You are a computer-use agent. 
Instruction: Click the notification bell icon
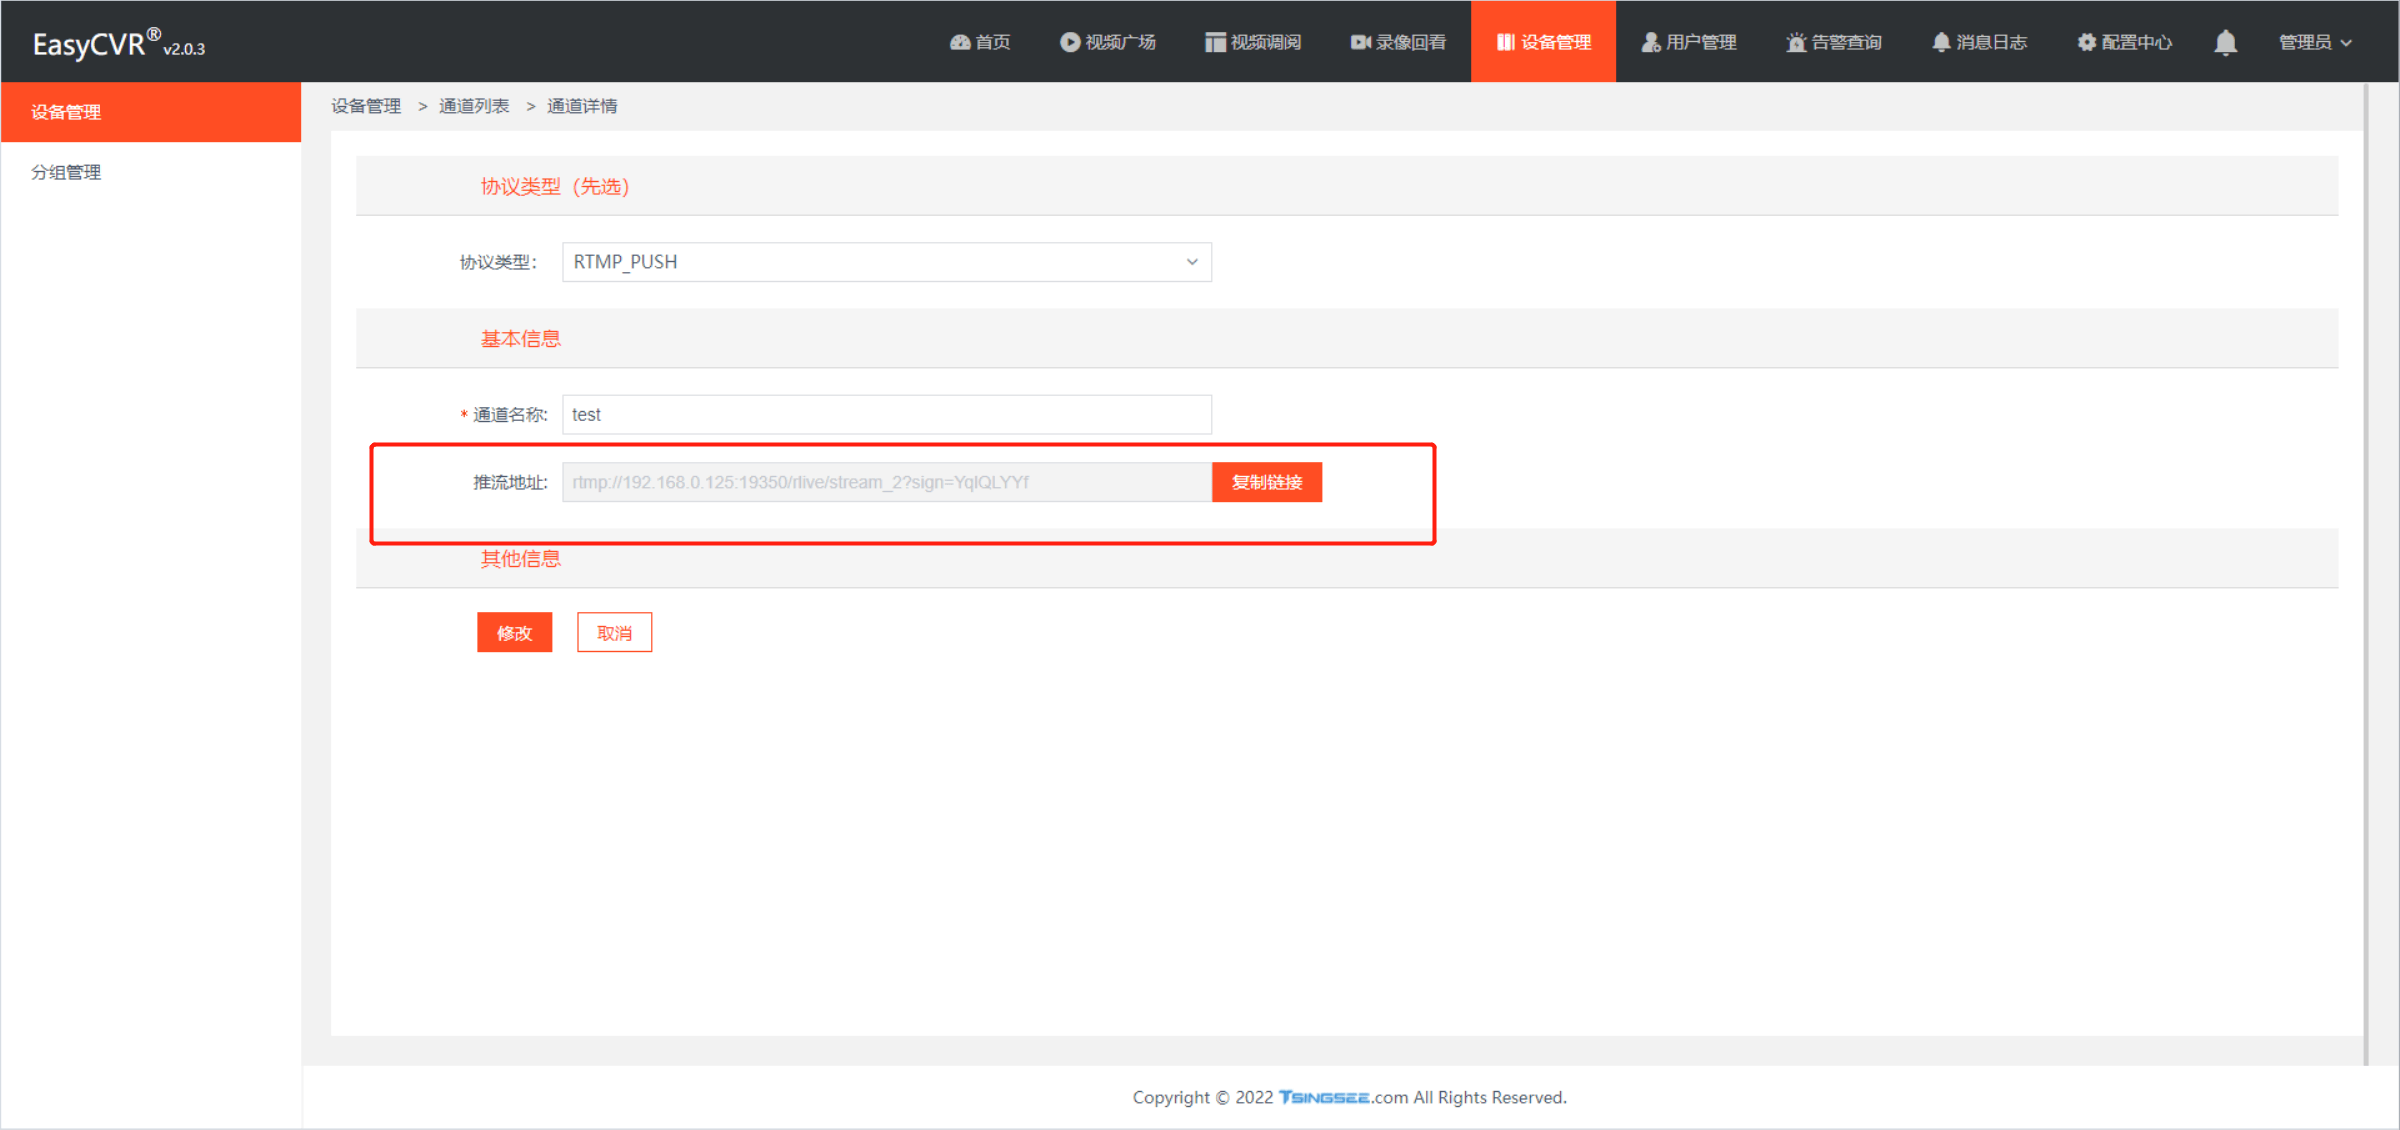click(x=2225, y=42)
